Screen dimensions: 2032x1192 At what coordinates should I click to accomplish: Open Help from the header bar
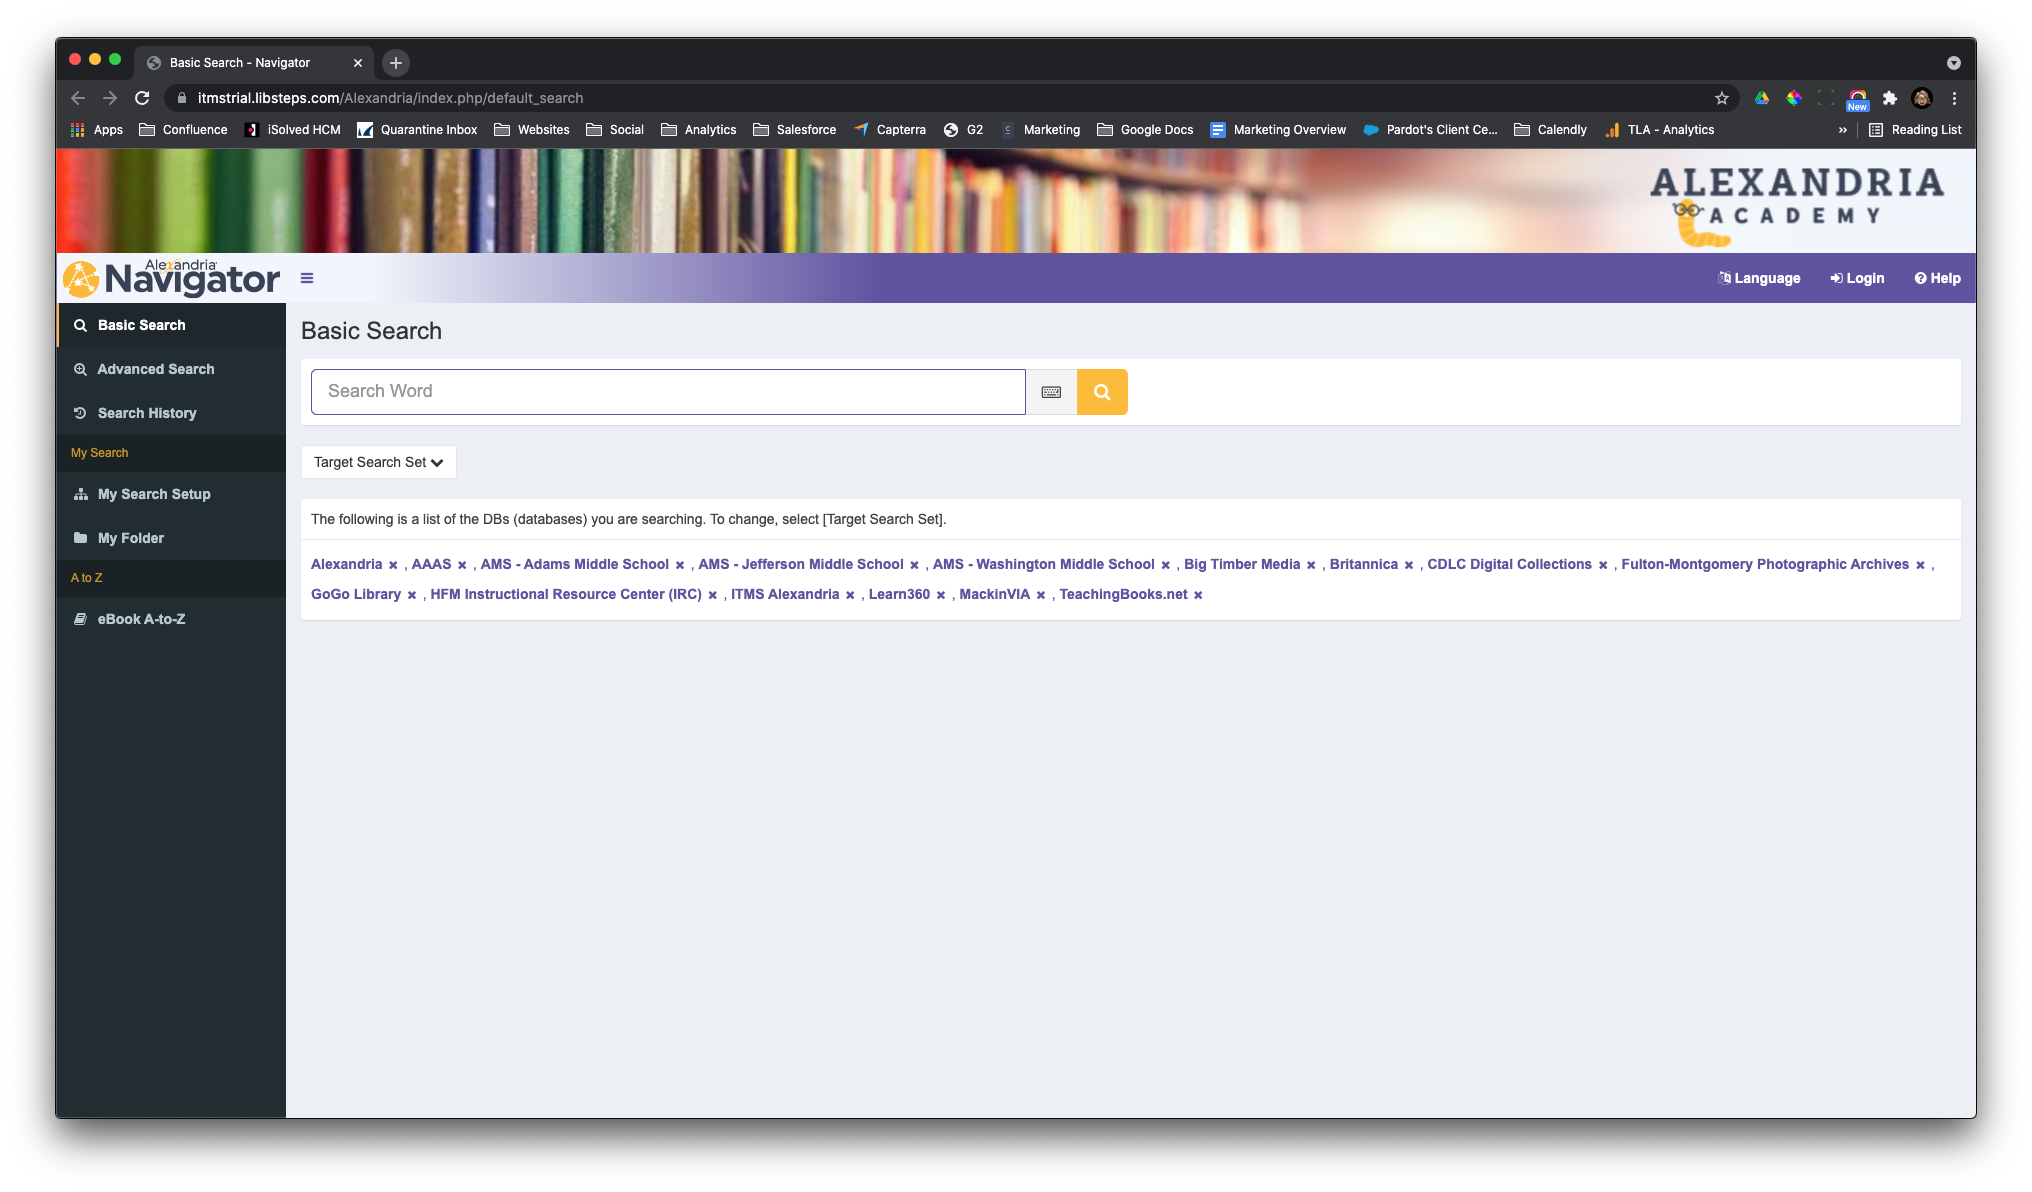(1937, 278)
